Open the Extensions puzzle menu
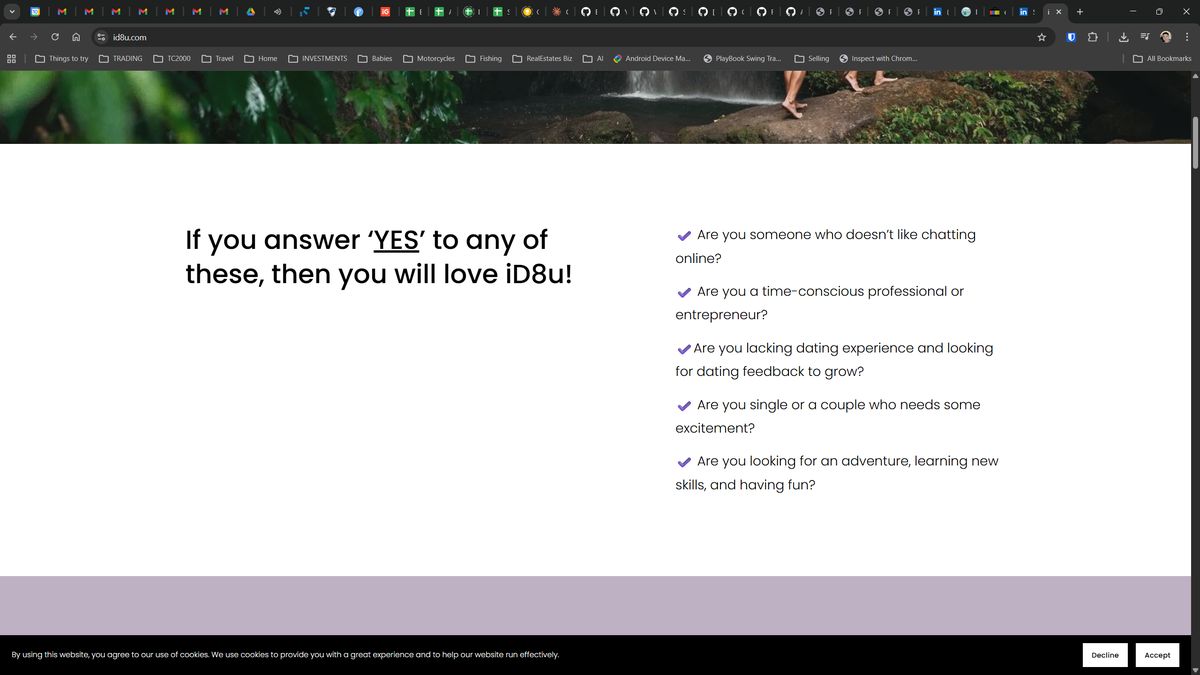Image resolution: width=1200 pixels, height=675 pixels. click(1092, 37)
